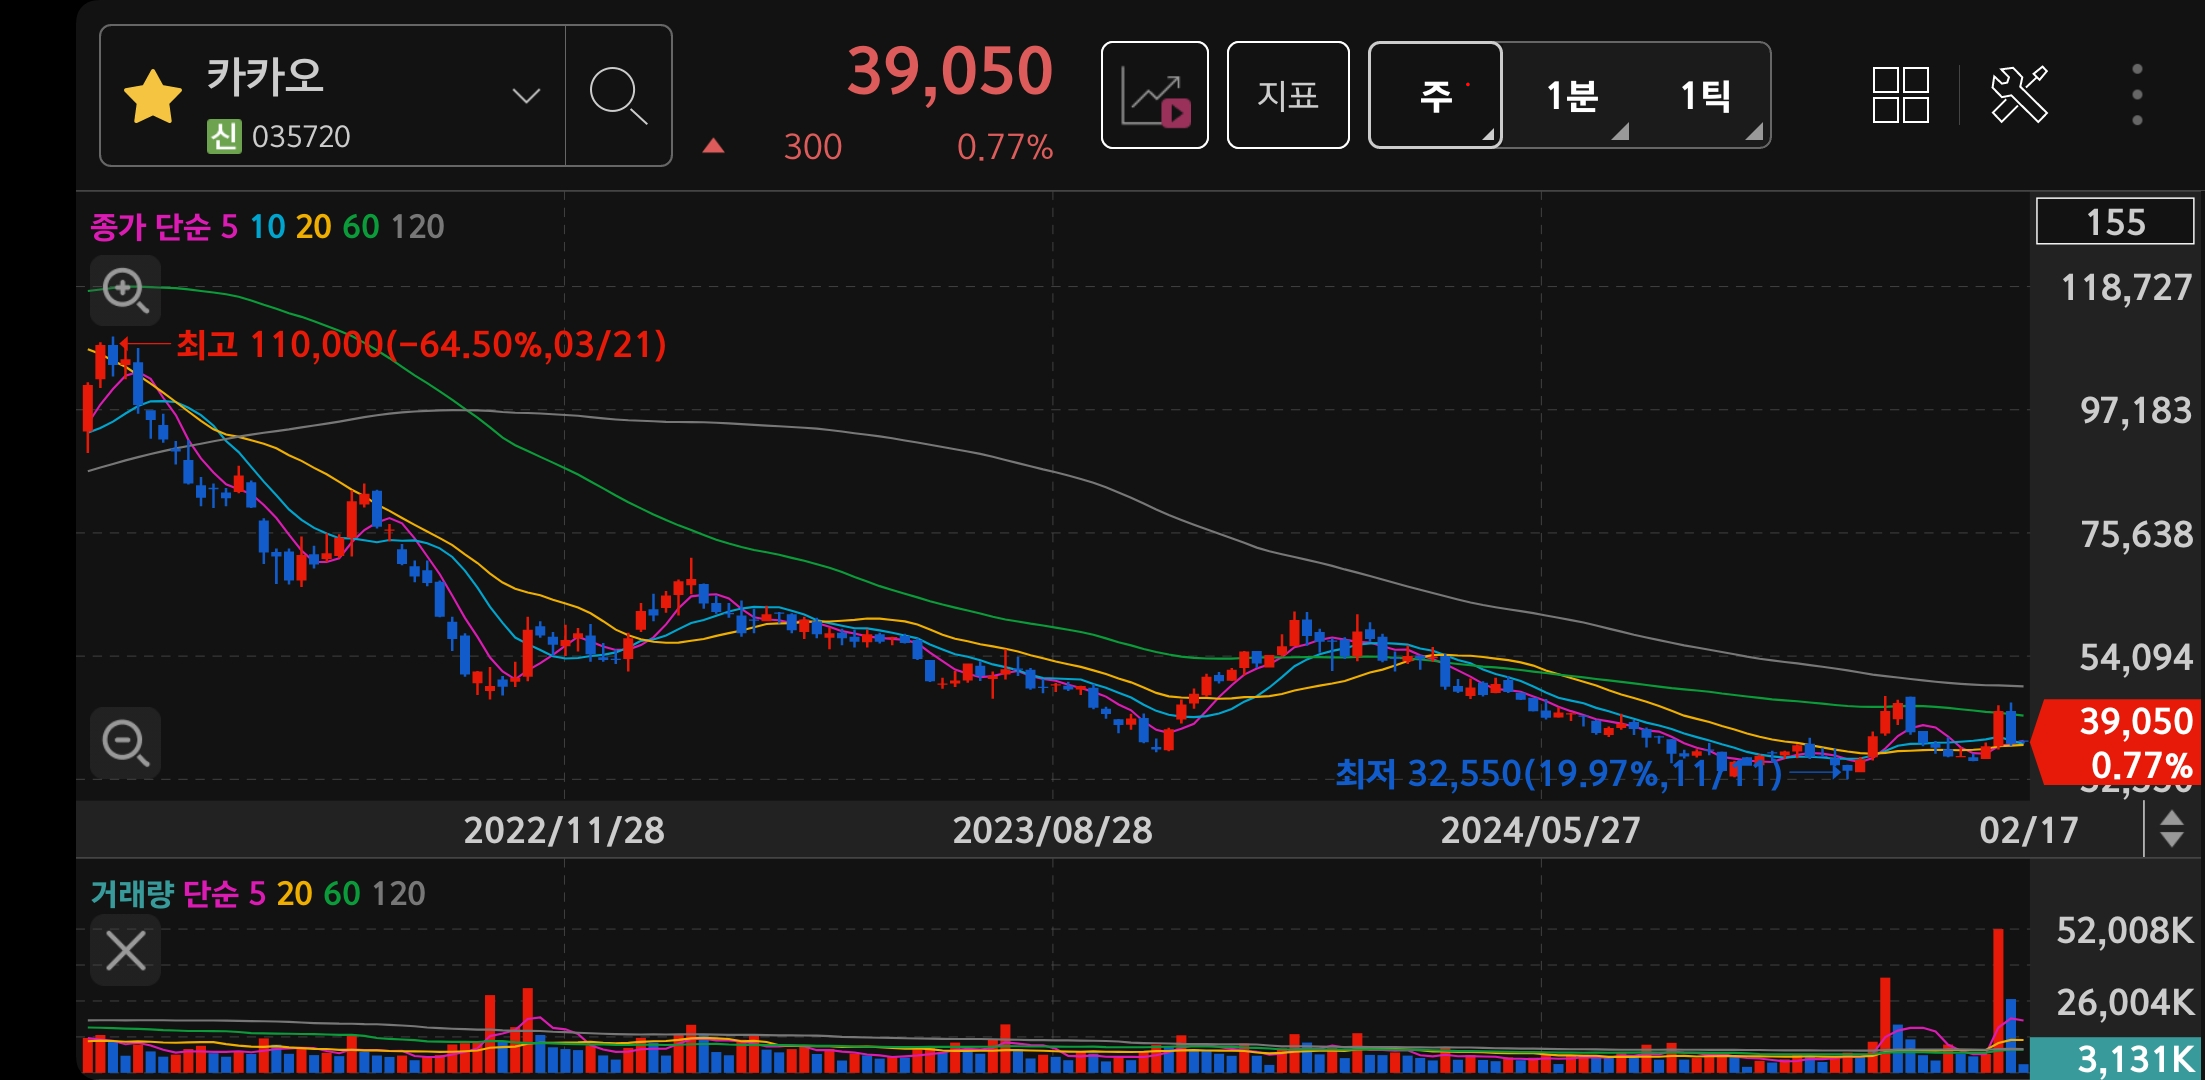Image resolution: width=2205 pixels, height=1080 pixels.
Task: Open the stock search magnifier
Action: [x=617, y=96]
